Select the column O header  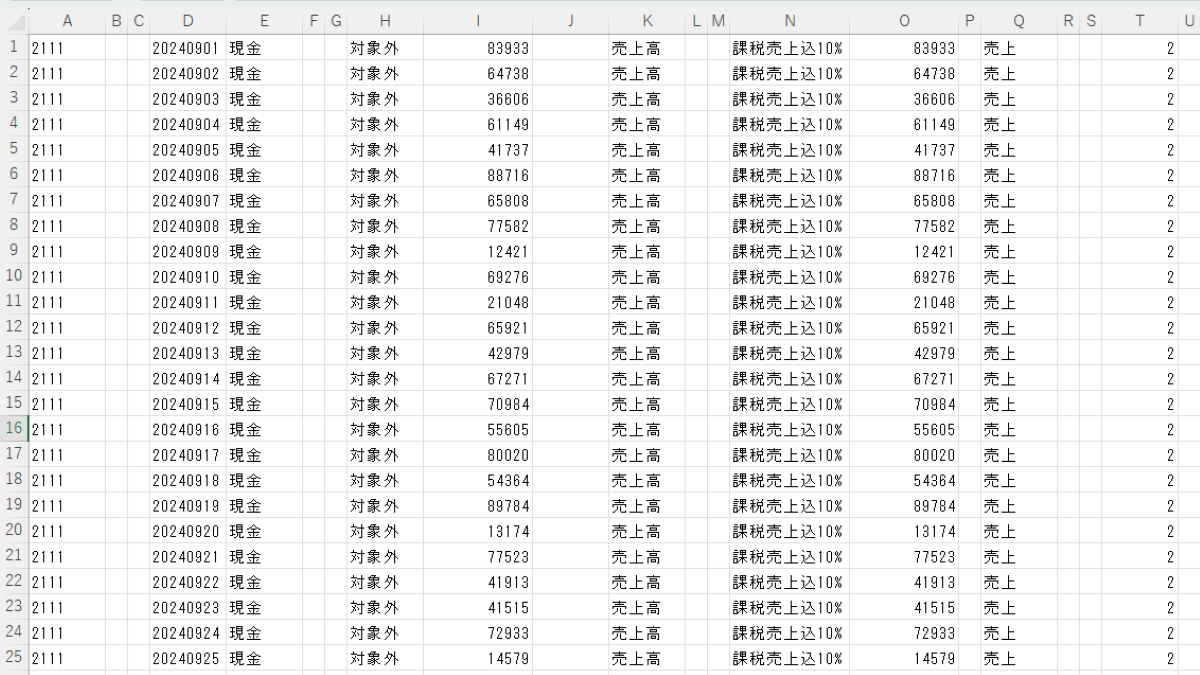click(x=904, y=21)
